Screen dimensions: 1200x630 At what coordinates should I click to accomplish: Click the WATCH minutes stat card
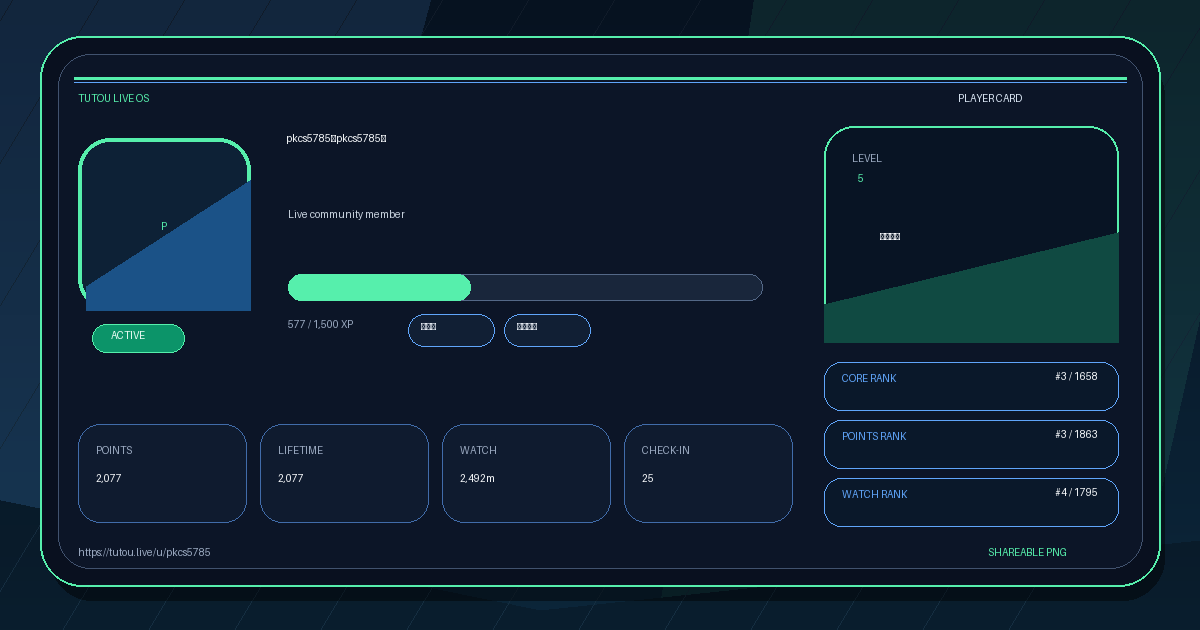(526, 473)
